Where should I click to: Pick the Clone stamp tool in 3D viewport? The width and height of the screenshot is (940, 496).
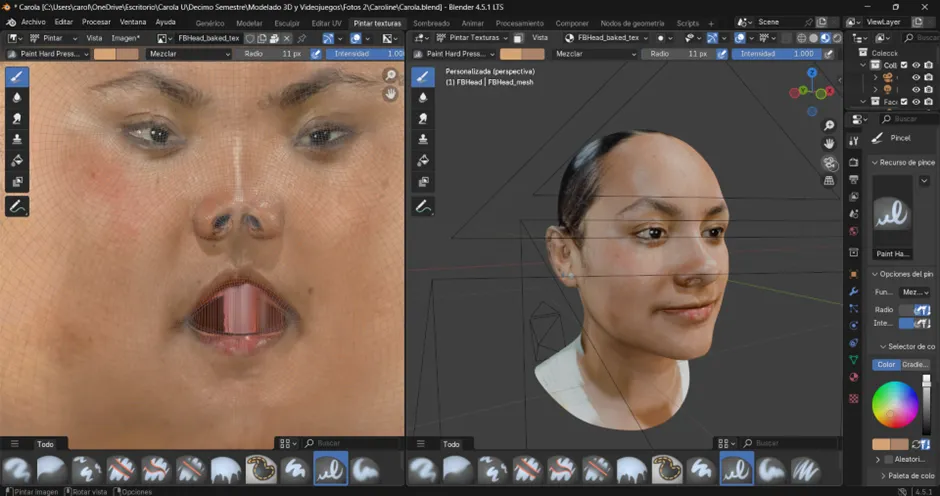point(423,139)
